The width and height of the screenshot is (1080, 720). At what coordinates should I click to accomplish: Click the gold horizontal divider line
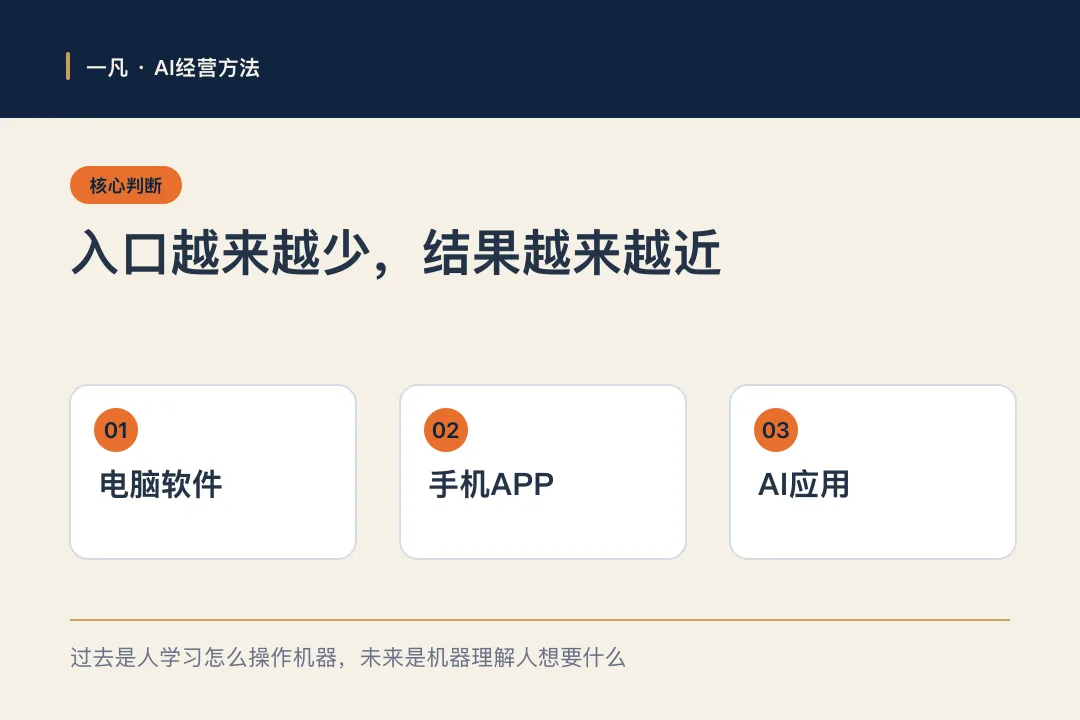tap(539, 619)
